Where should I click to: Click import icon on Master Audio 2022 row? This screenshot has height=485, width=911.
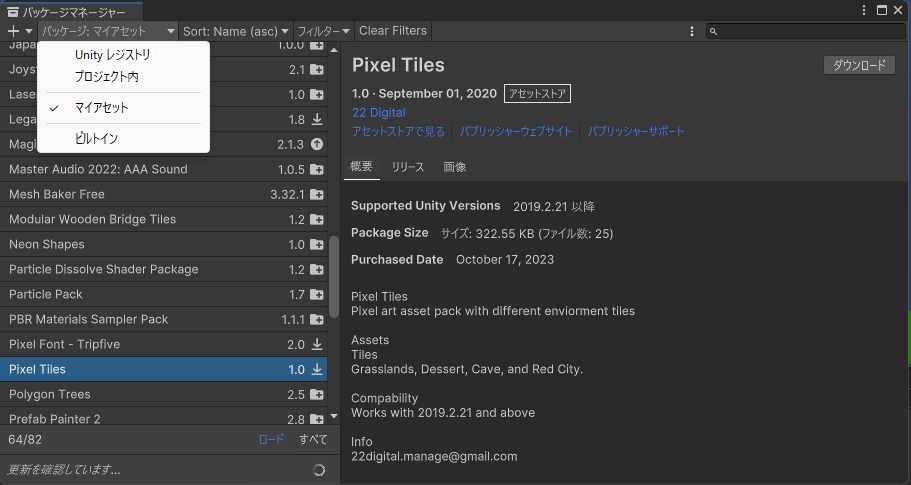[x=317, y=170]
